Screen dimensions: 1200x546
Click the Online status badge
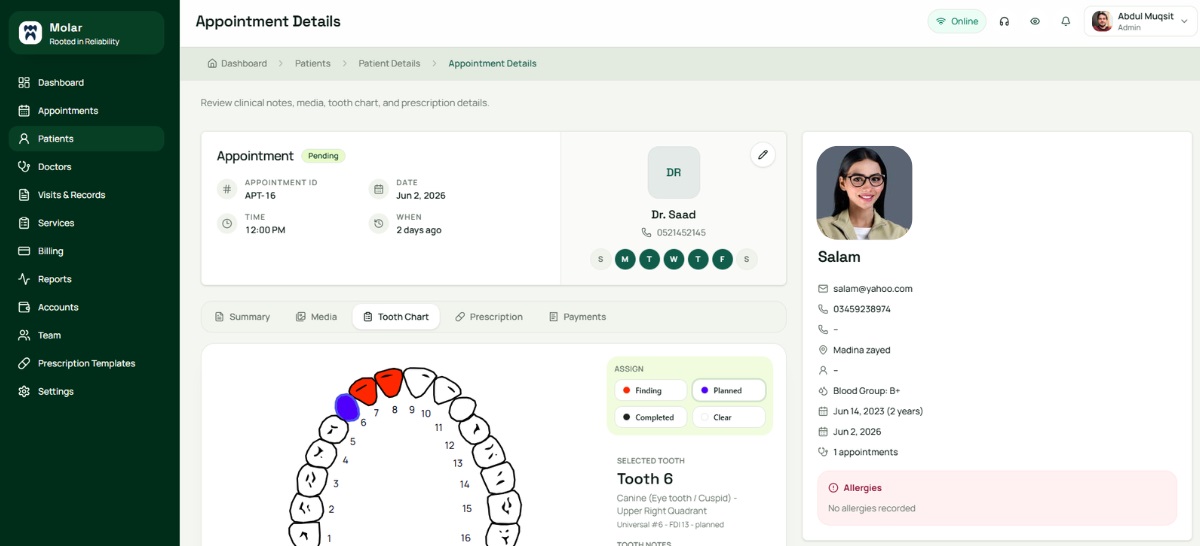click(957, 21)
